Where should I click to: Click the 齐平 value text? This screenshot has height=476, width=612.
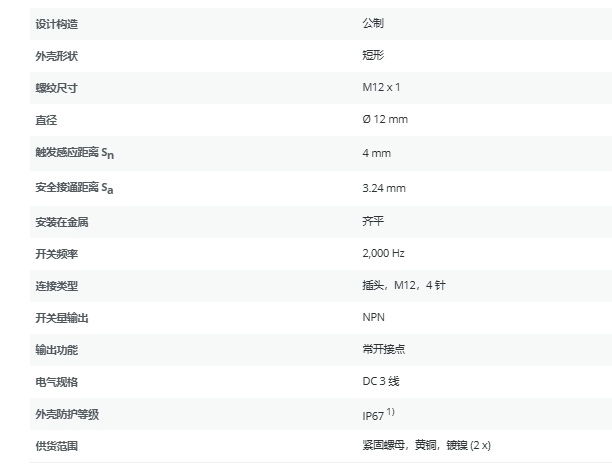[373, 221]
